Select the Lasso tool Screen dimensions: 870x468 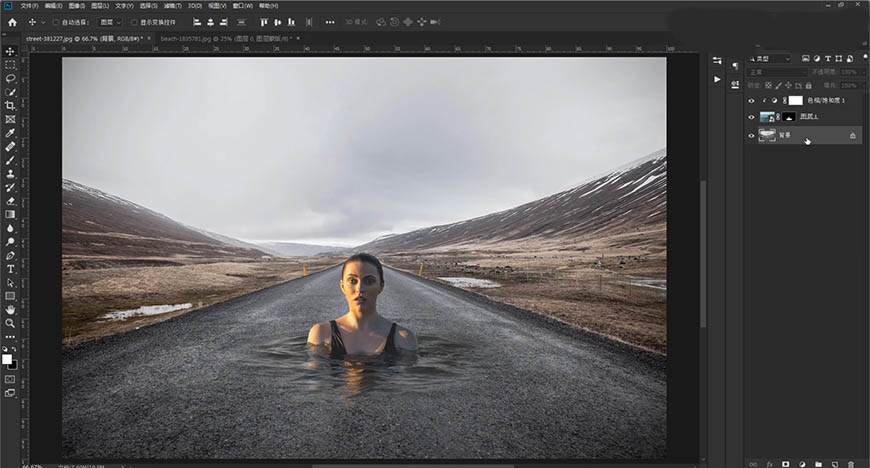pos(10,78)
